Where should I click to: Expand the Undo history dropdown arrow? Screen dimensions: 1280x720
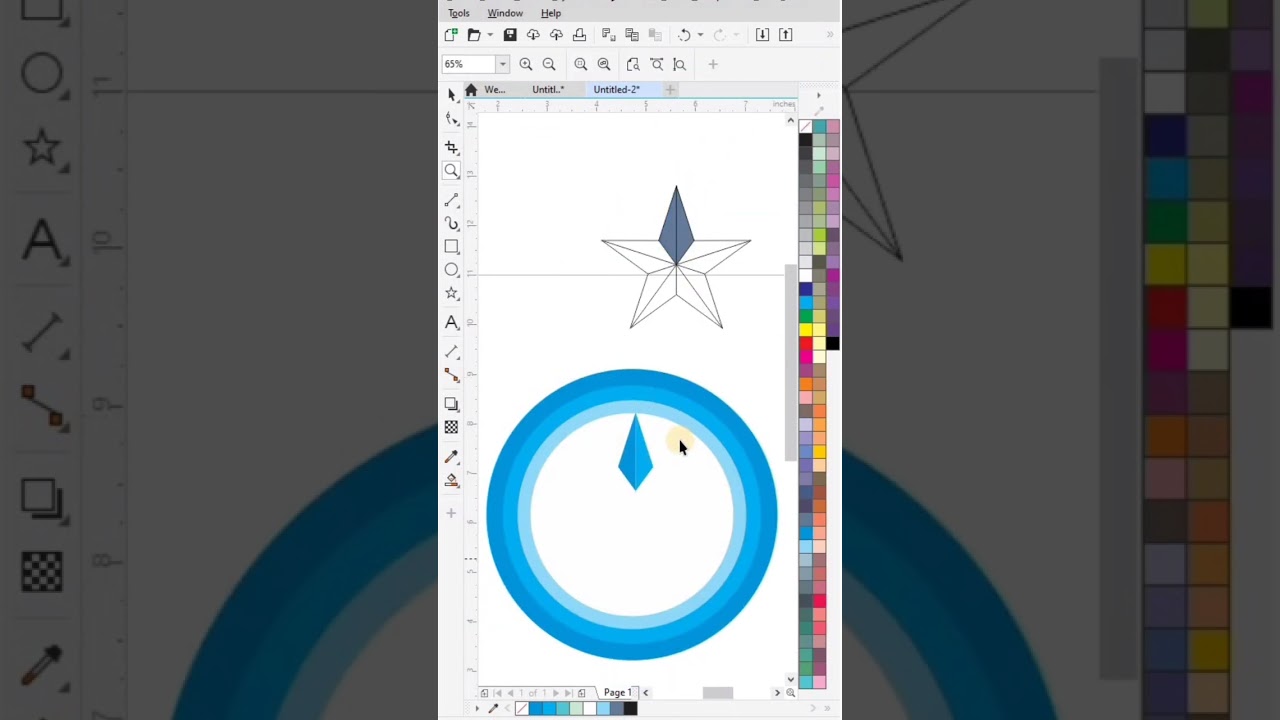700,35
